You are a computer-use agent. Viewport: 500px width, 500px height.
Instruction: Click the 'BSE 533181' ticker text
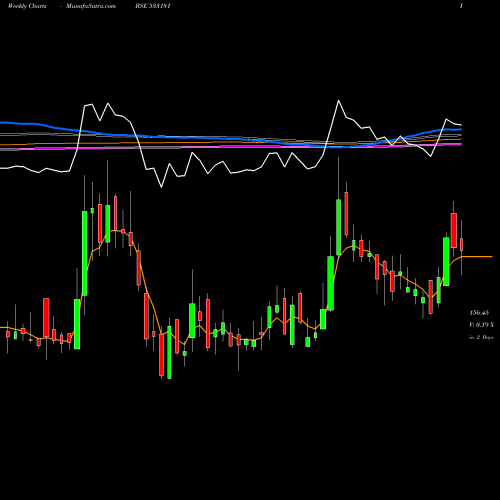click(x=153, y=6)
